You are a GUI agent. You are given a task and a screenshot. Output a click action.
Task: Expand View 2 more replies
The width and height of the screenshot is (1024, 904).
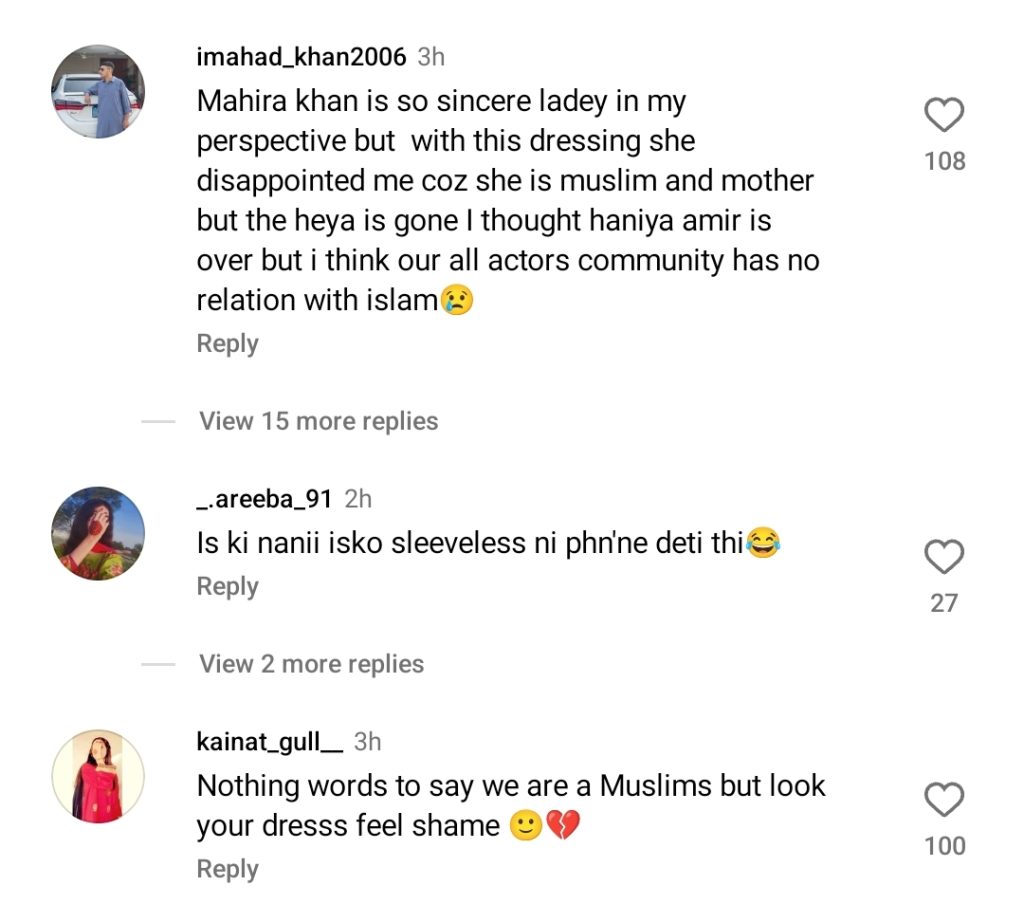(x=311, y=664)
